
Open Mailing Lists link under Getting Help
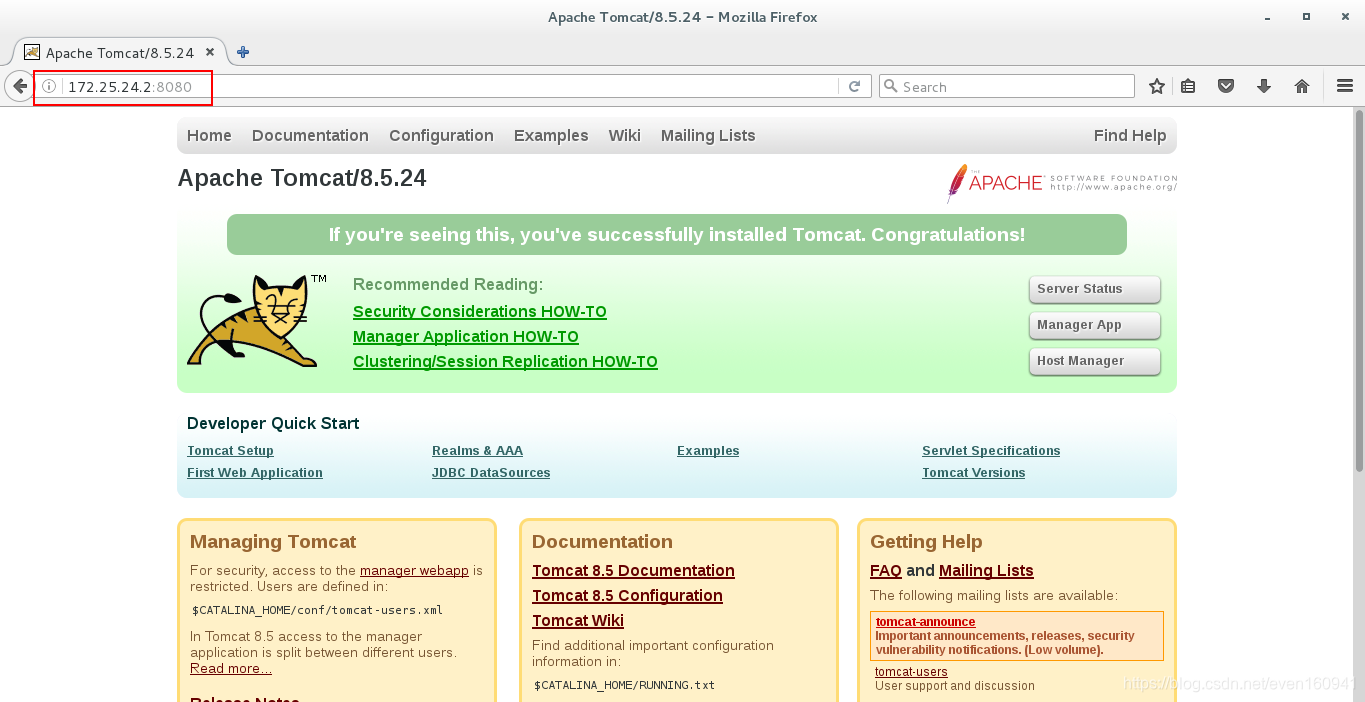tap(986, 571)
